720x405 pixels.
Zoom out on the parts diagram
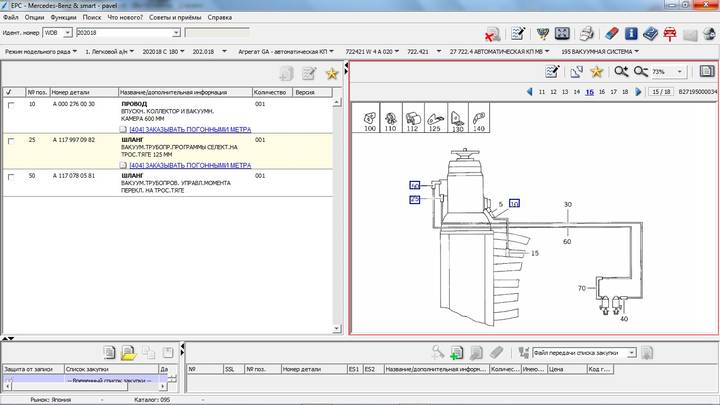point(641,71)
